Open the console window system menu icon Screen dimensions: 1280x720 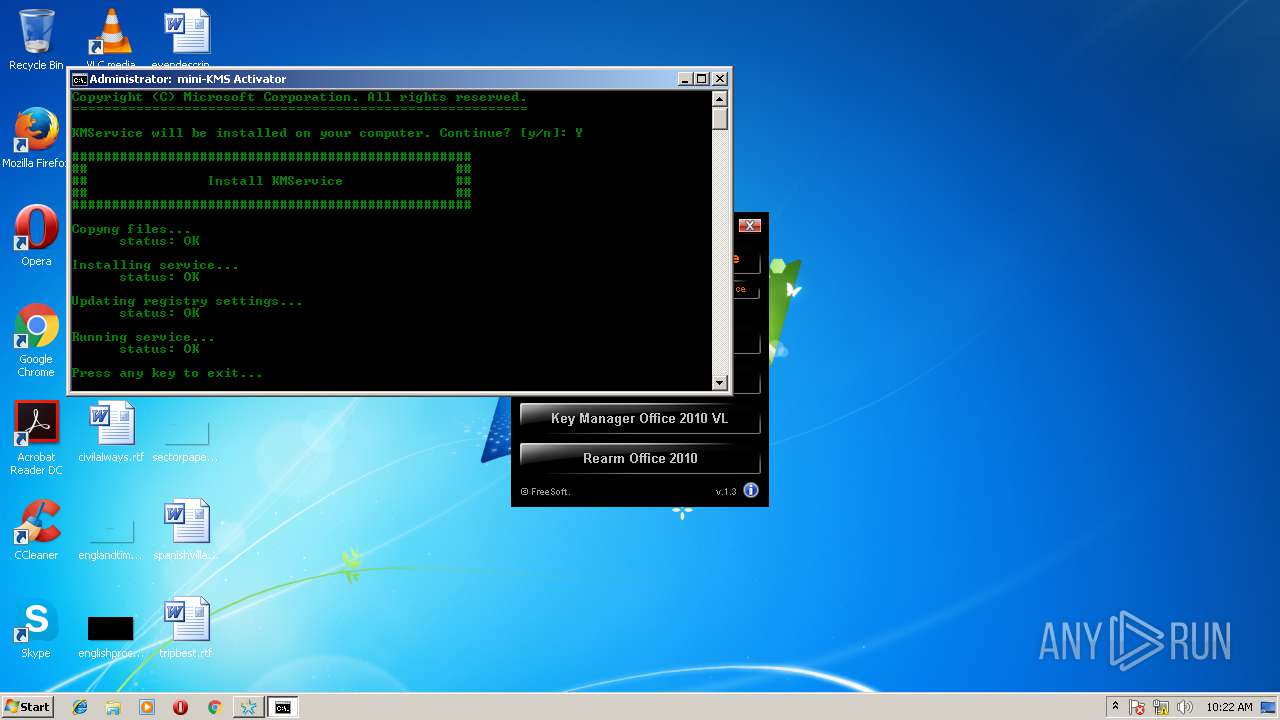pyautogui.click(x=80, y=79)
